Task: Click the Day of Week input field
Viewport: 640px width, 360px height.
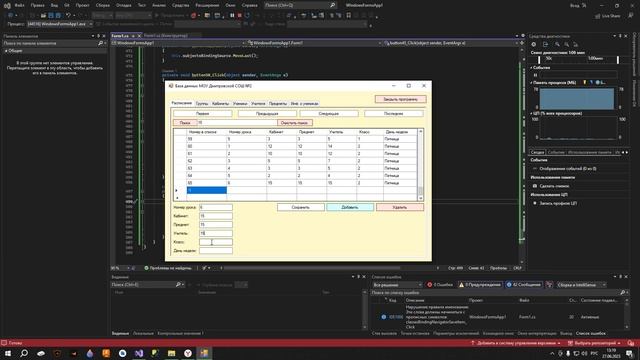Action: click(216, 251)
